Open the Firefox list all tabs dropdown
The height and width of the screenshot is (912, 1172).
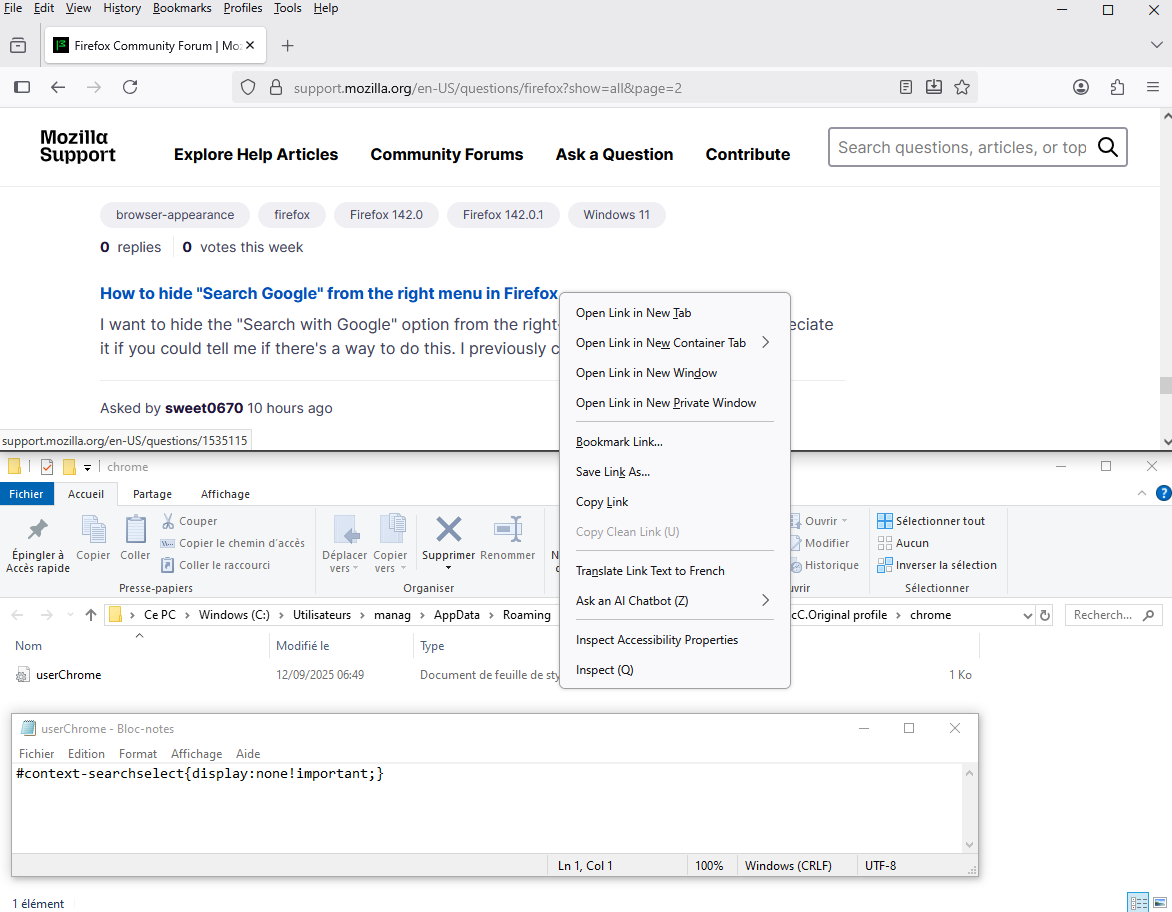click(x=1156, y=45)
